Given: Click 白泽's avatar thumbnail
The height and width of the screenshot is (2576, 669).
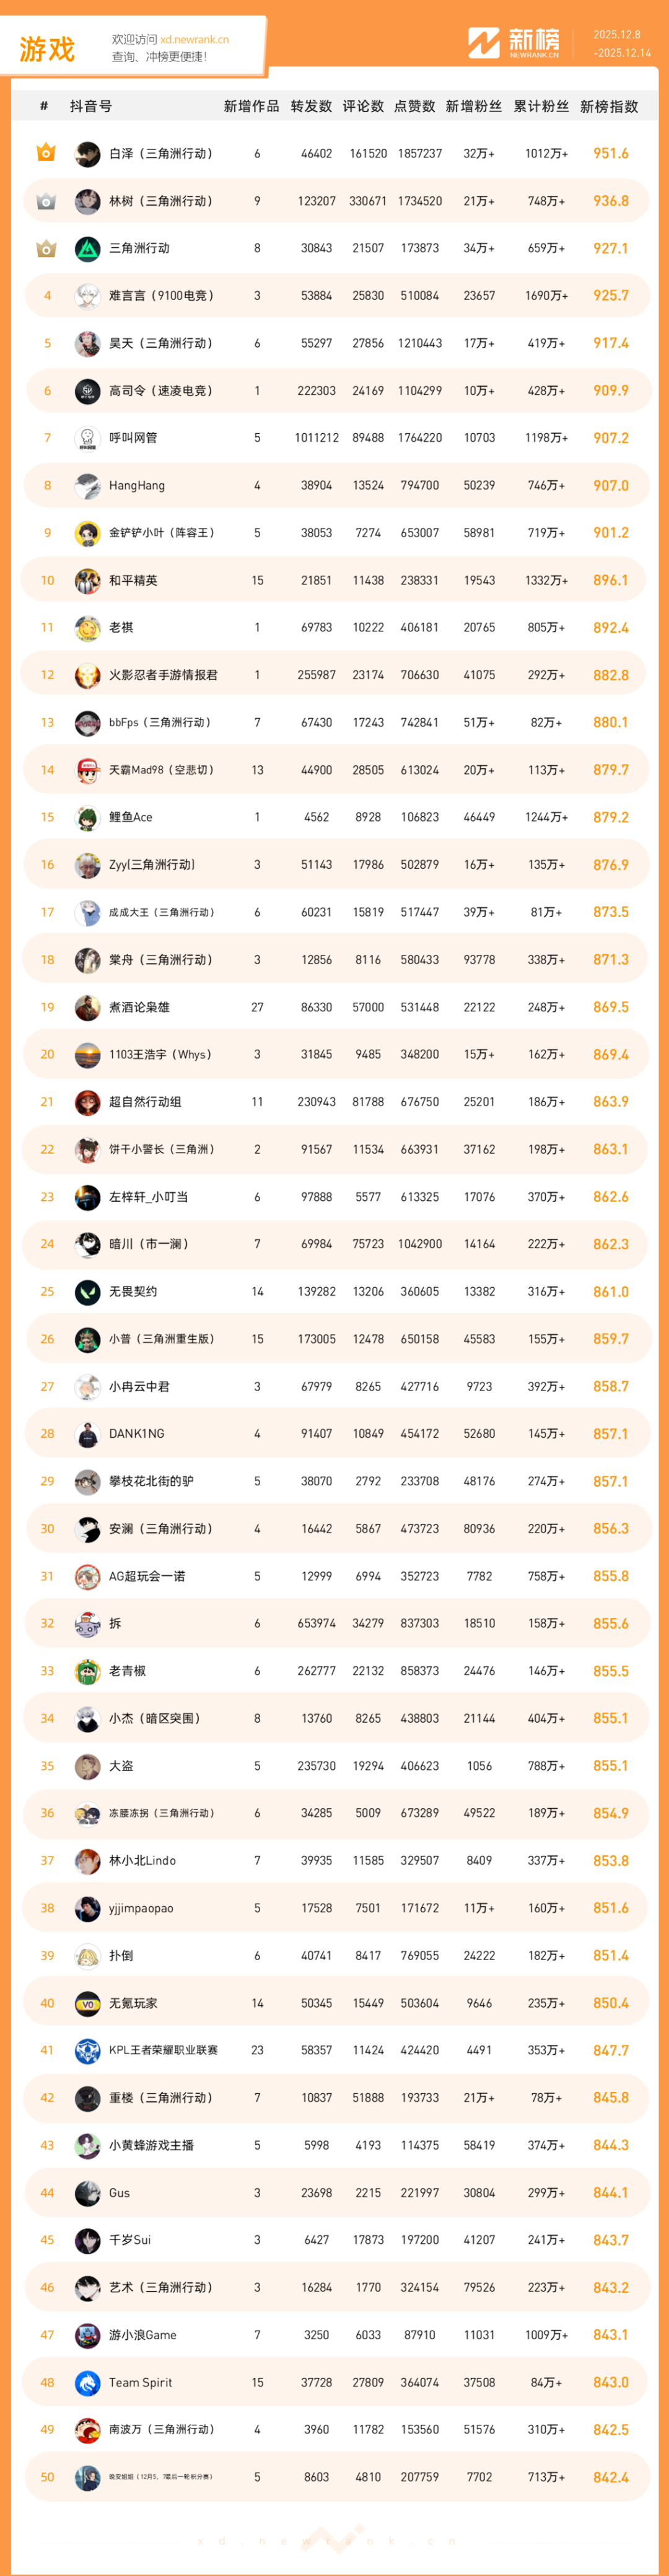Looking at the screenshot, I should click(88, 153).
